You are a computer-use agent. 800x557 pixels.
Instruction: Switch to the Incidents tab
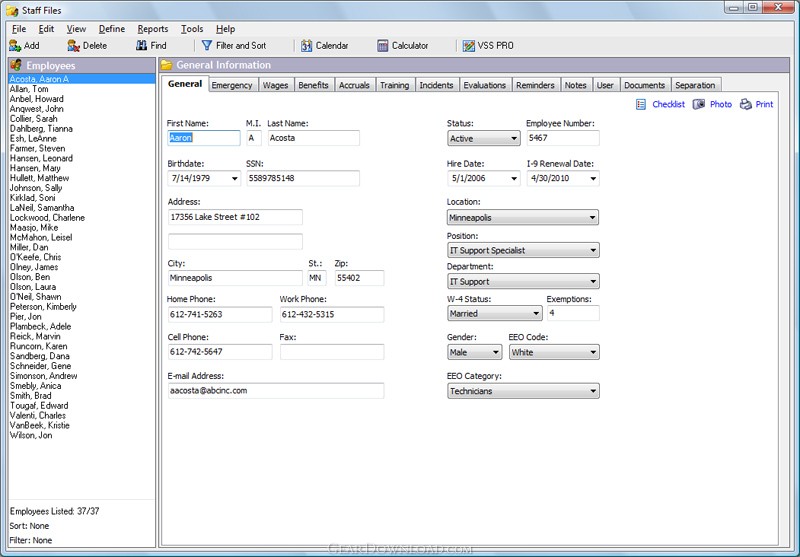point(436,85)
